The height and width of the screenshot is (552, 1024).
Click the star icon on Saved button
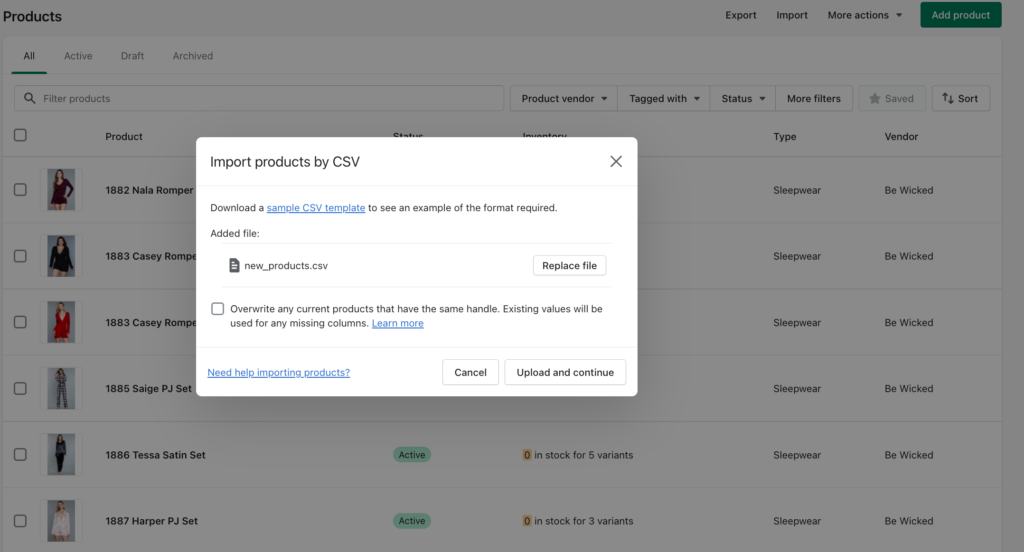pyautogui.click(x=874, y=99)
